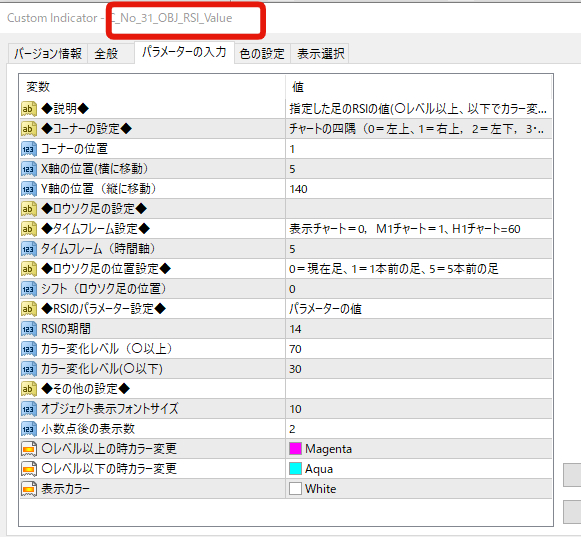581x537 pixels.
Task: Edit the シフト（ロウソク足の位置） value 0
Action: coord(419,289)
